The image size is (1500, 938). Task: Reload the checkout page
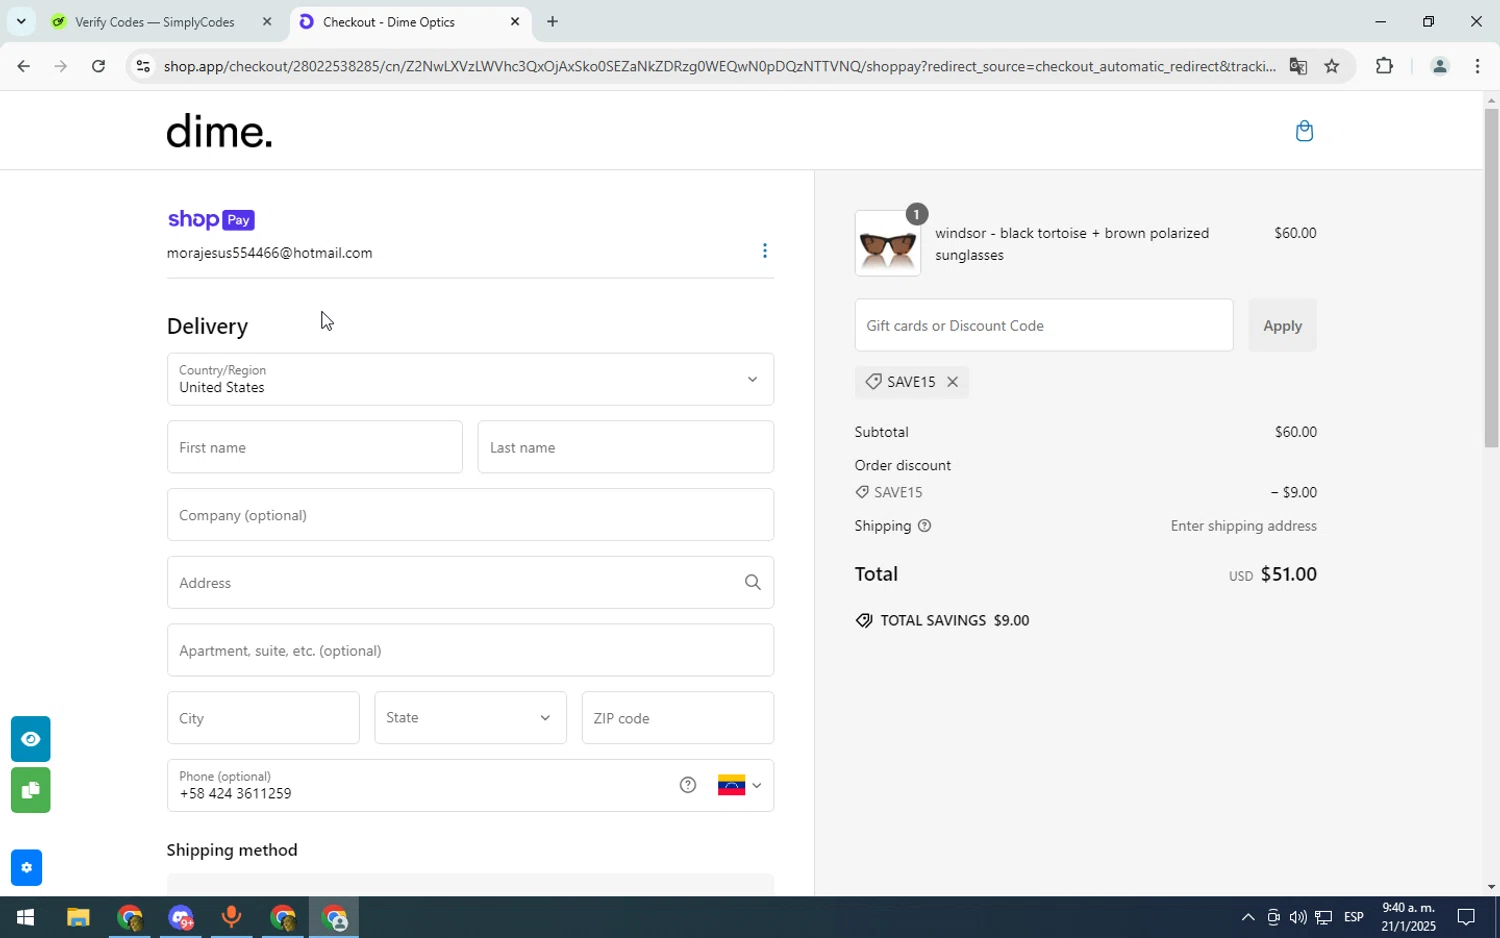point(98,67)
